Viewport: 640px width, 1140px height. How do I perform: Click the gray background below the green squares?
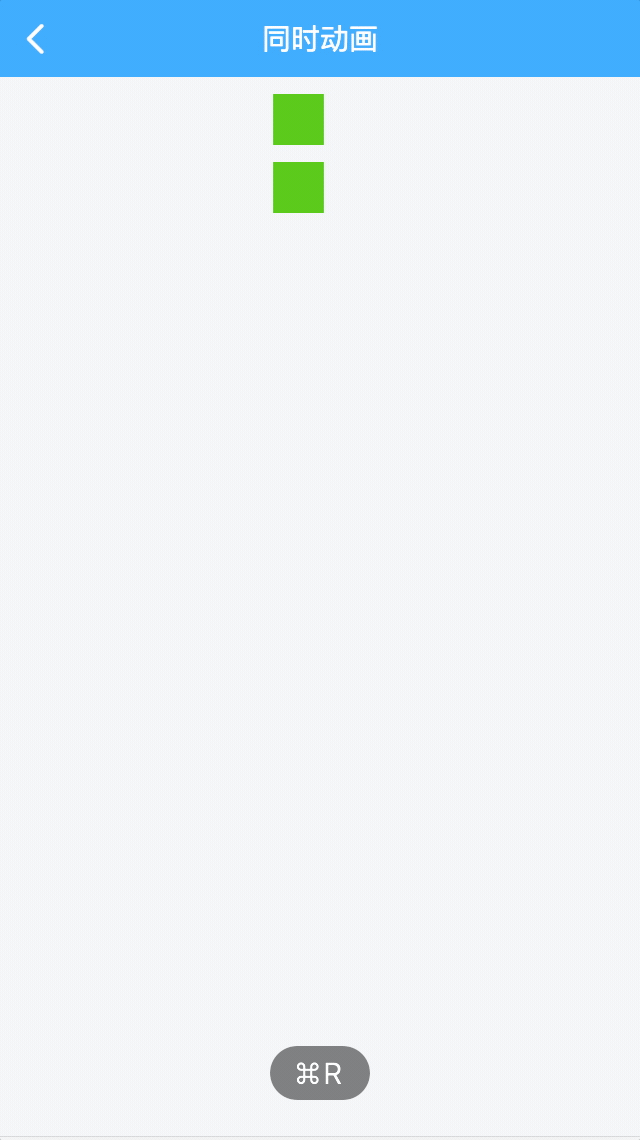coord(320,618)
